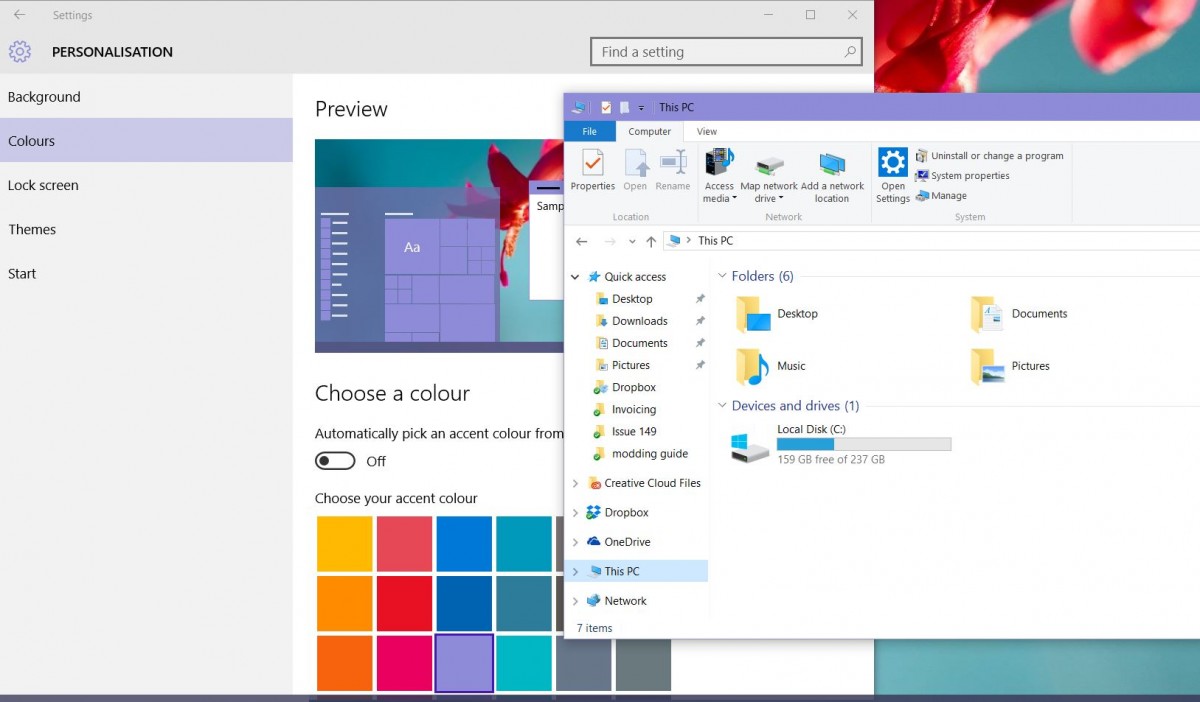Open the Music folder icon
This screenshot has height=702, width=1200.
click(753, 366)
